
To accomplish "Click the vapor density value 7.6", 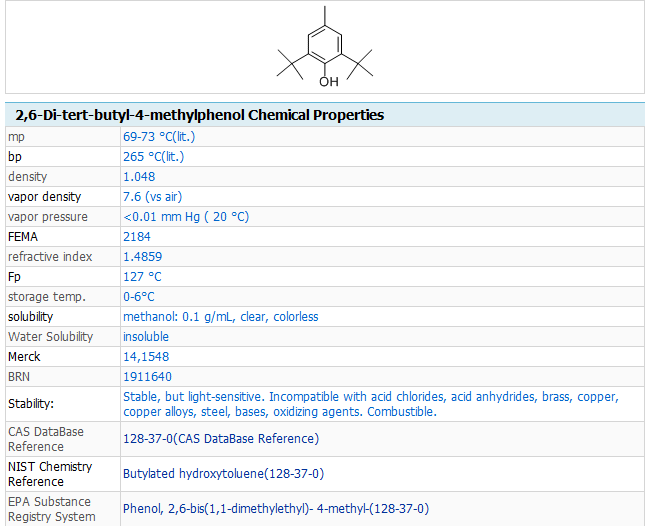I will tap(152, 196).
